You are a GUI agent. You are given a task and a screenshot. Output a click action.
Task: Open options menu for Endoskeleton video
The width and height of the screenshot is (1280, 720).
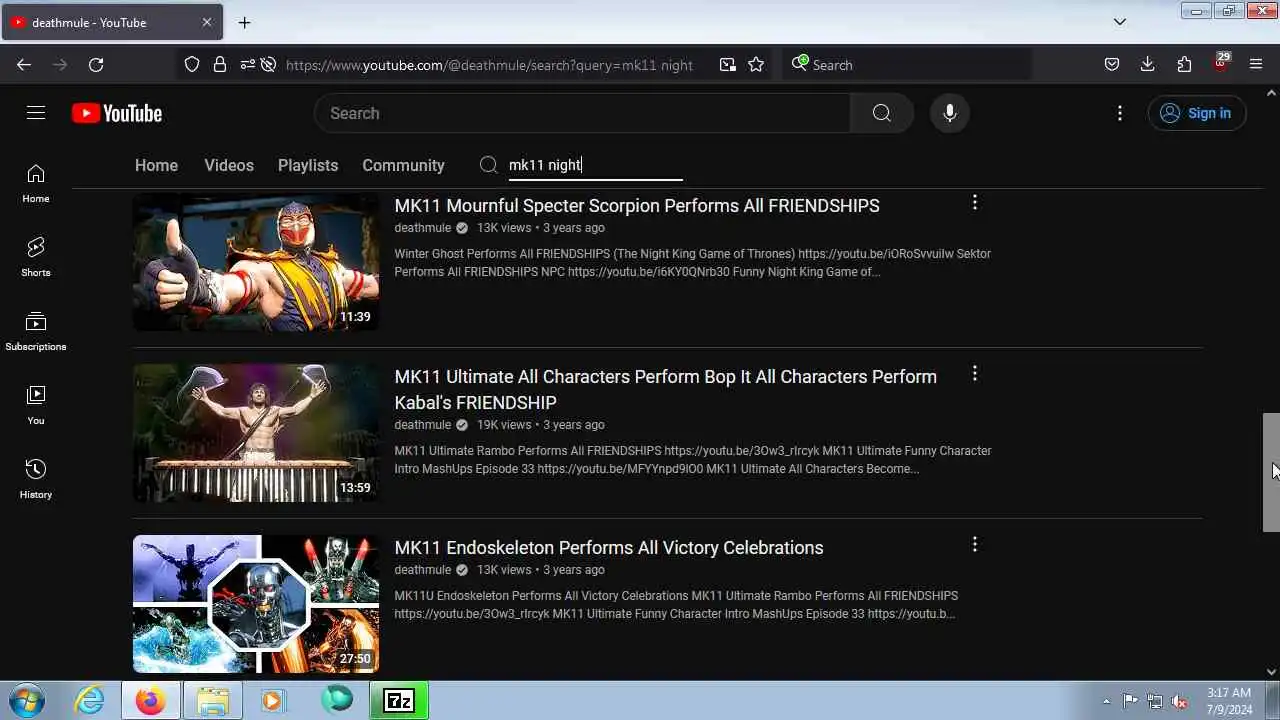[x=975, y=545]
